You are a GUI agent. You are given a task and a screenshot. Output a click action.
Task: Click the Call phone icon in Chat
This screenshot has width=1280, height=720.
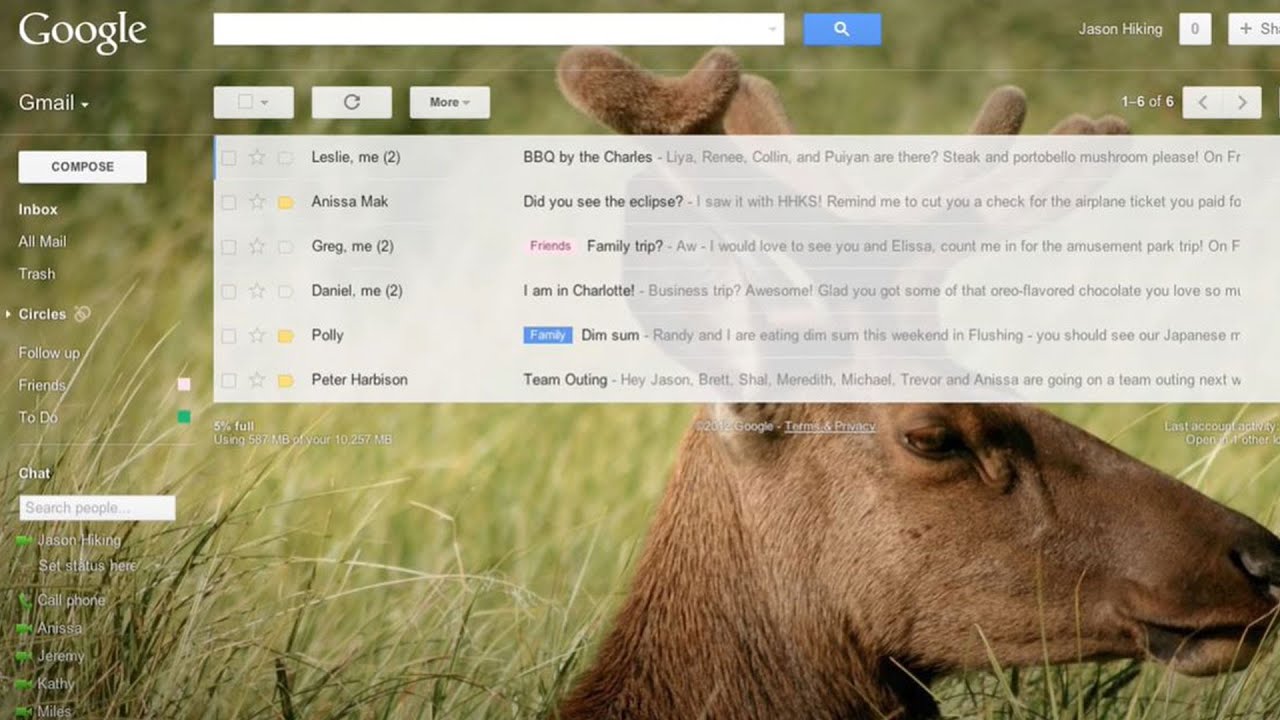coord(25,601)
